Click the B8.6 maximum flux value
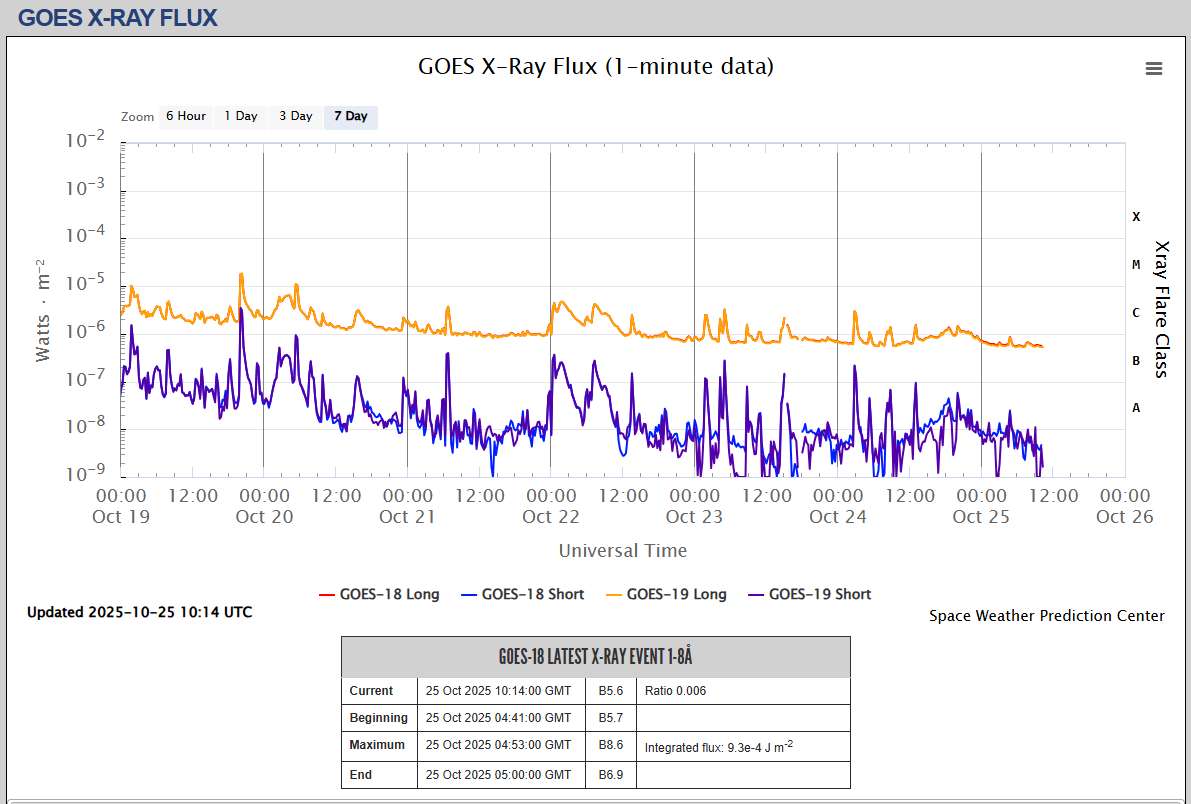1191x804 pixels. [x=610, y=745]
